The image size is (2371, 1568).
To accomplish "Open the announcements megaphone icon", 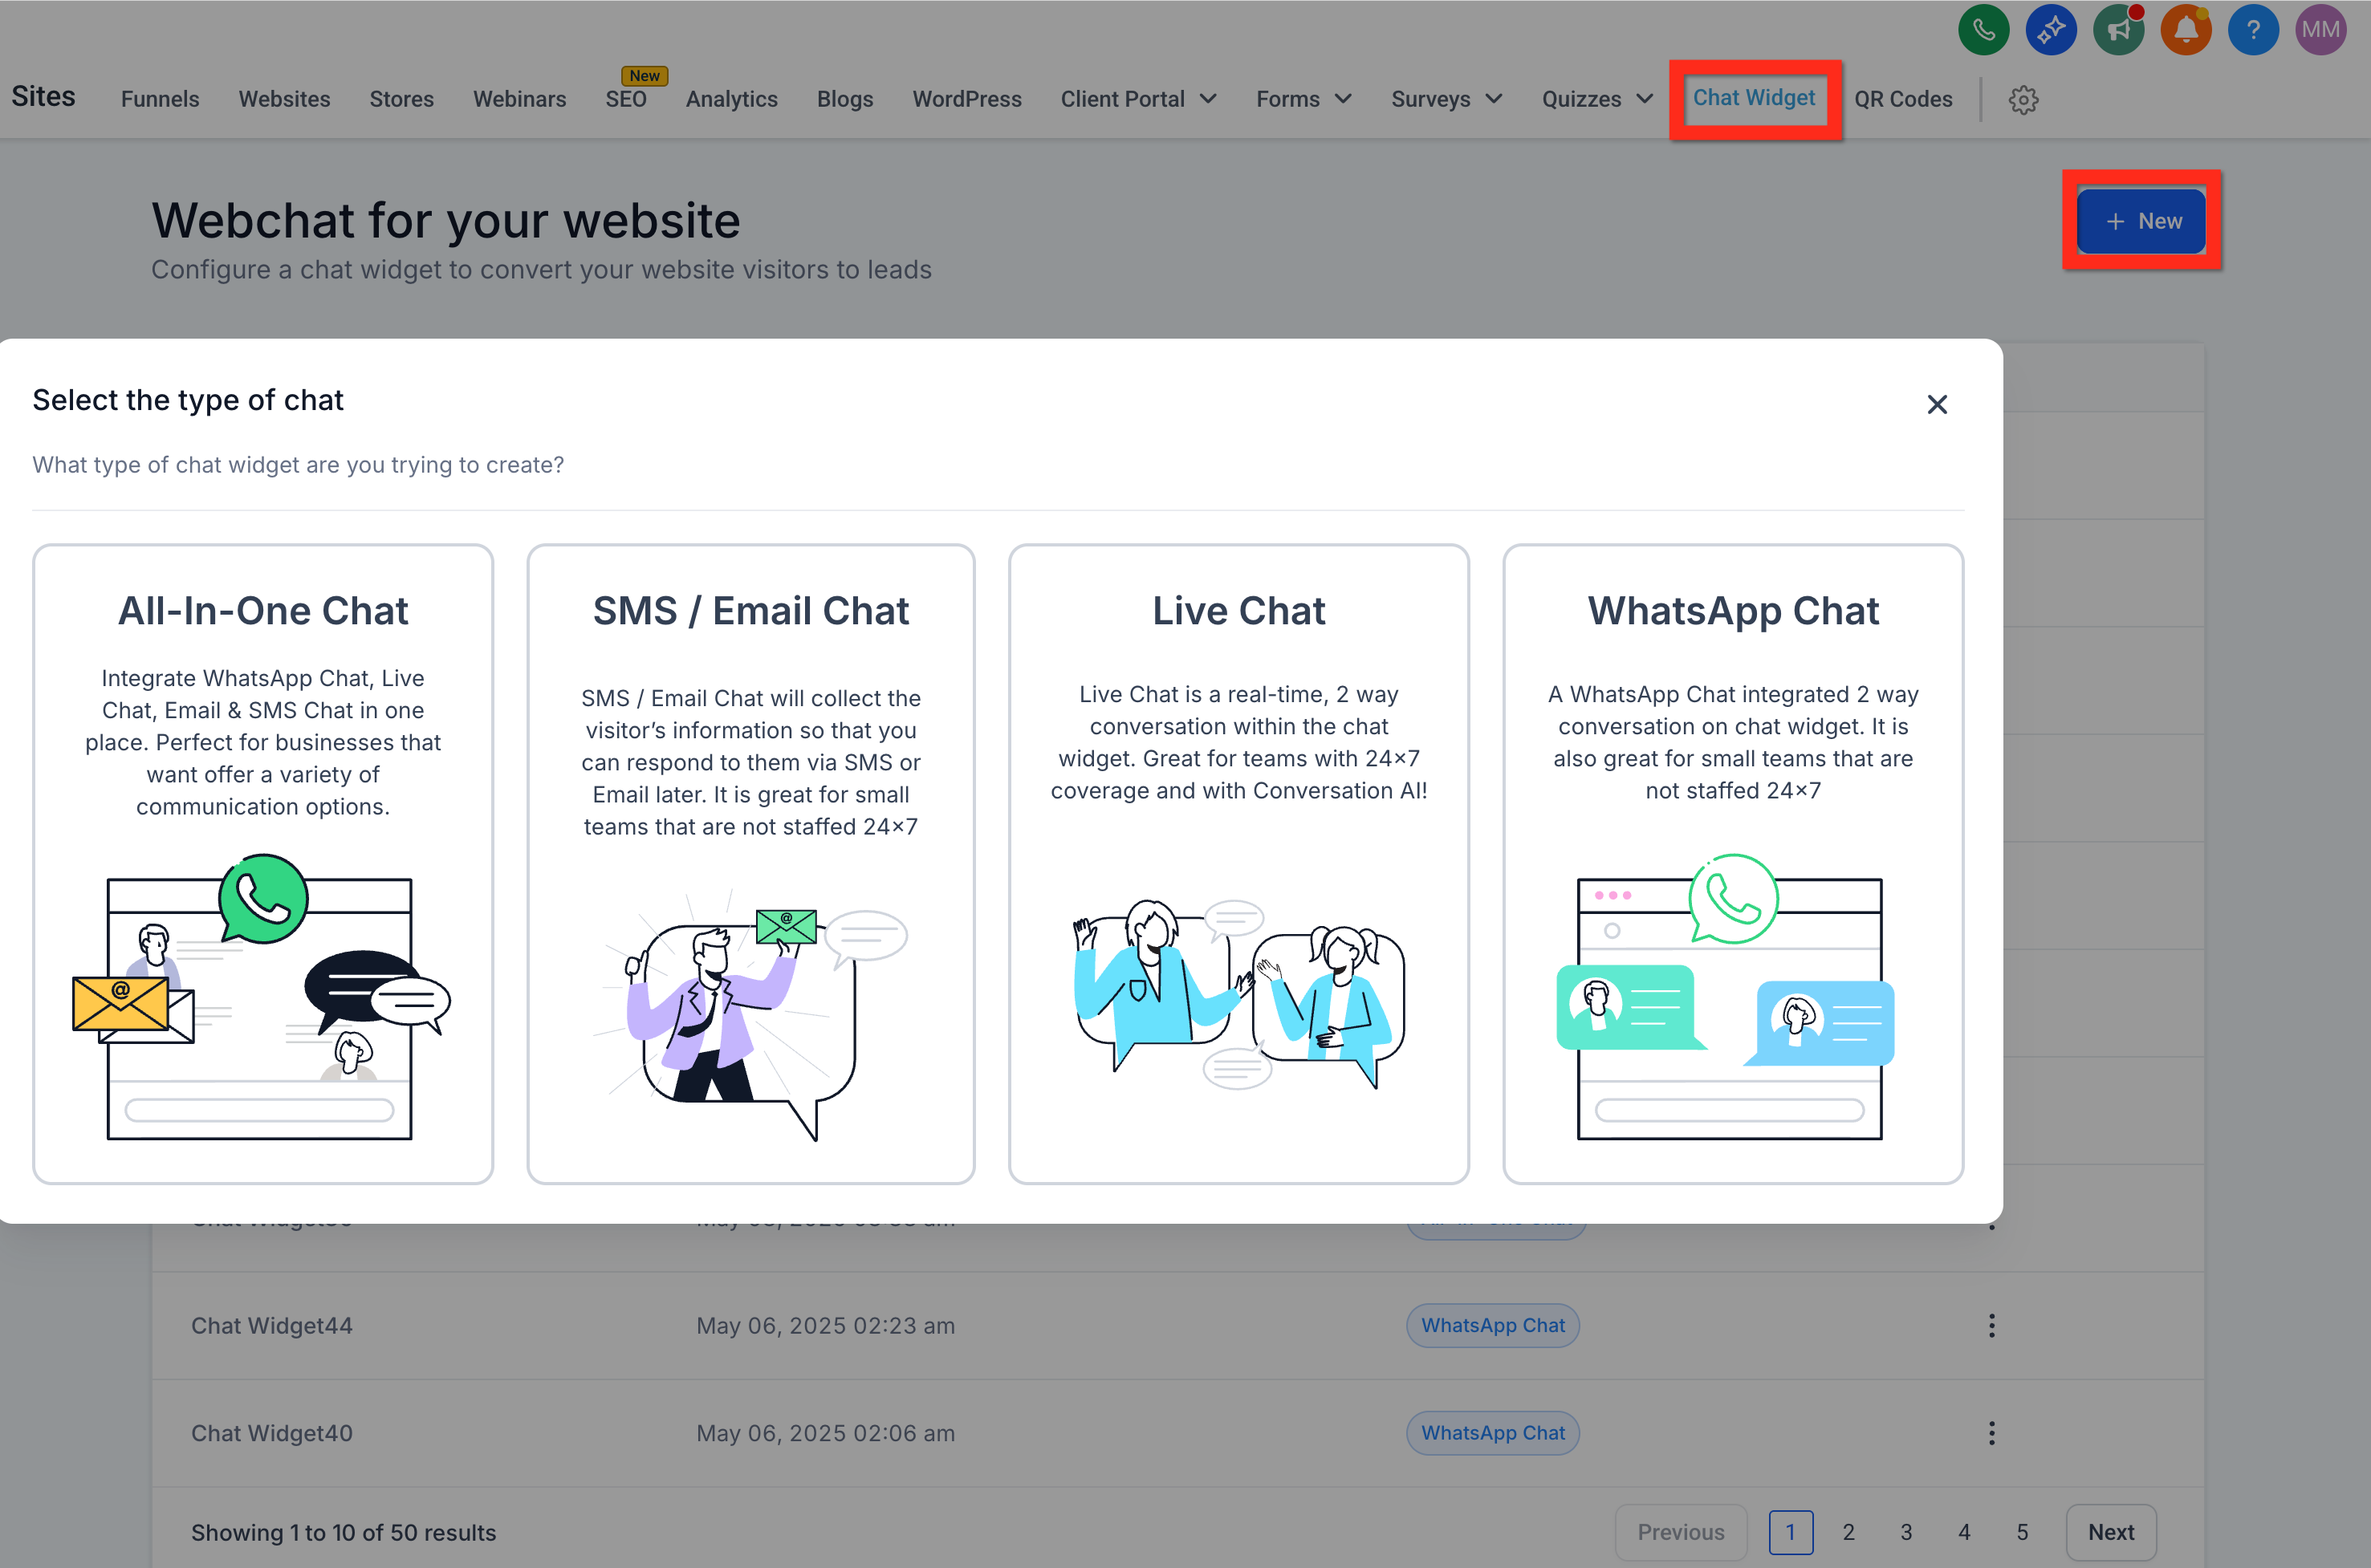I will [2119, 29].
